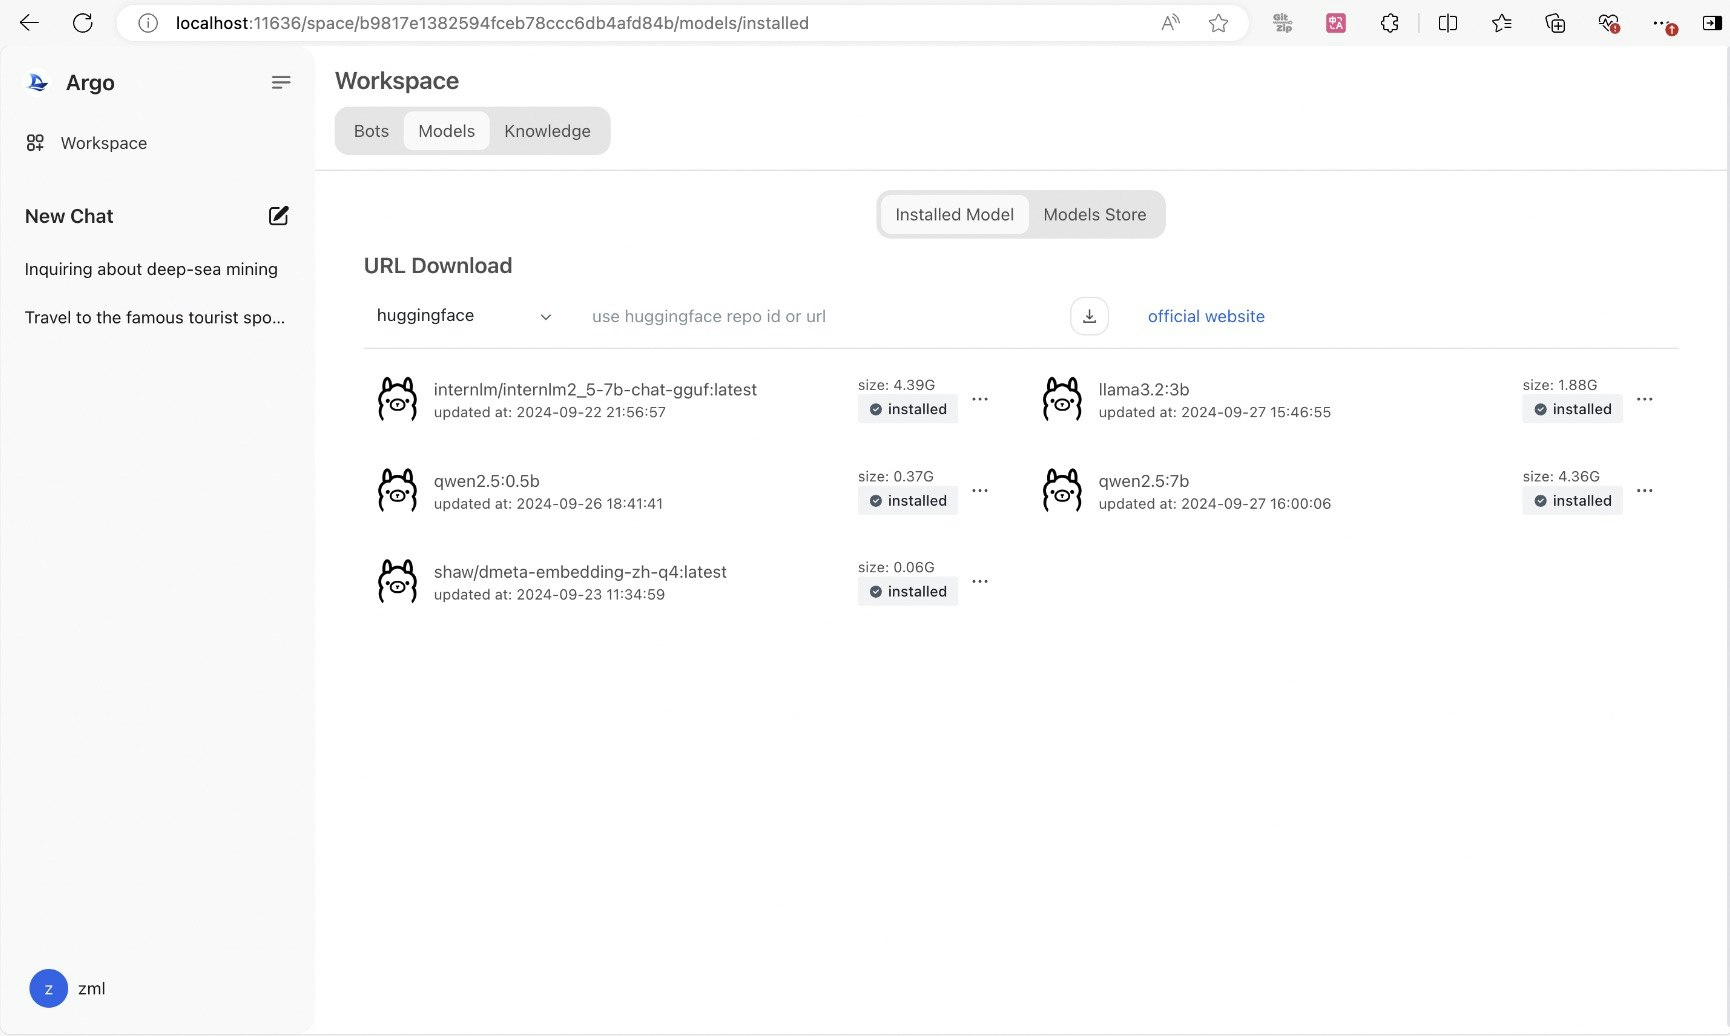Screen dimensions: 1730x1036
Task: Open browser settings and more menu
Action: [x=1663, y=23]
